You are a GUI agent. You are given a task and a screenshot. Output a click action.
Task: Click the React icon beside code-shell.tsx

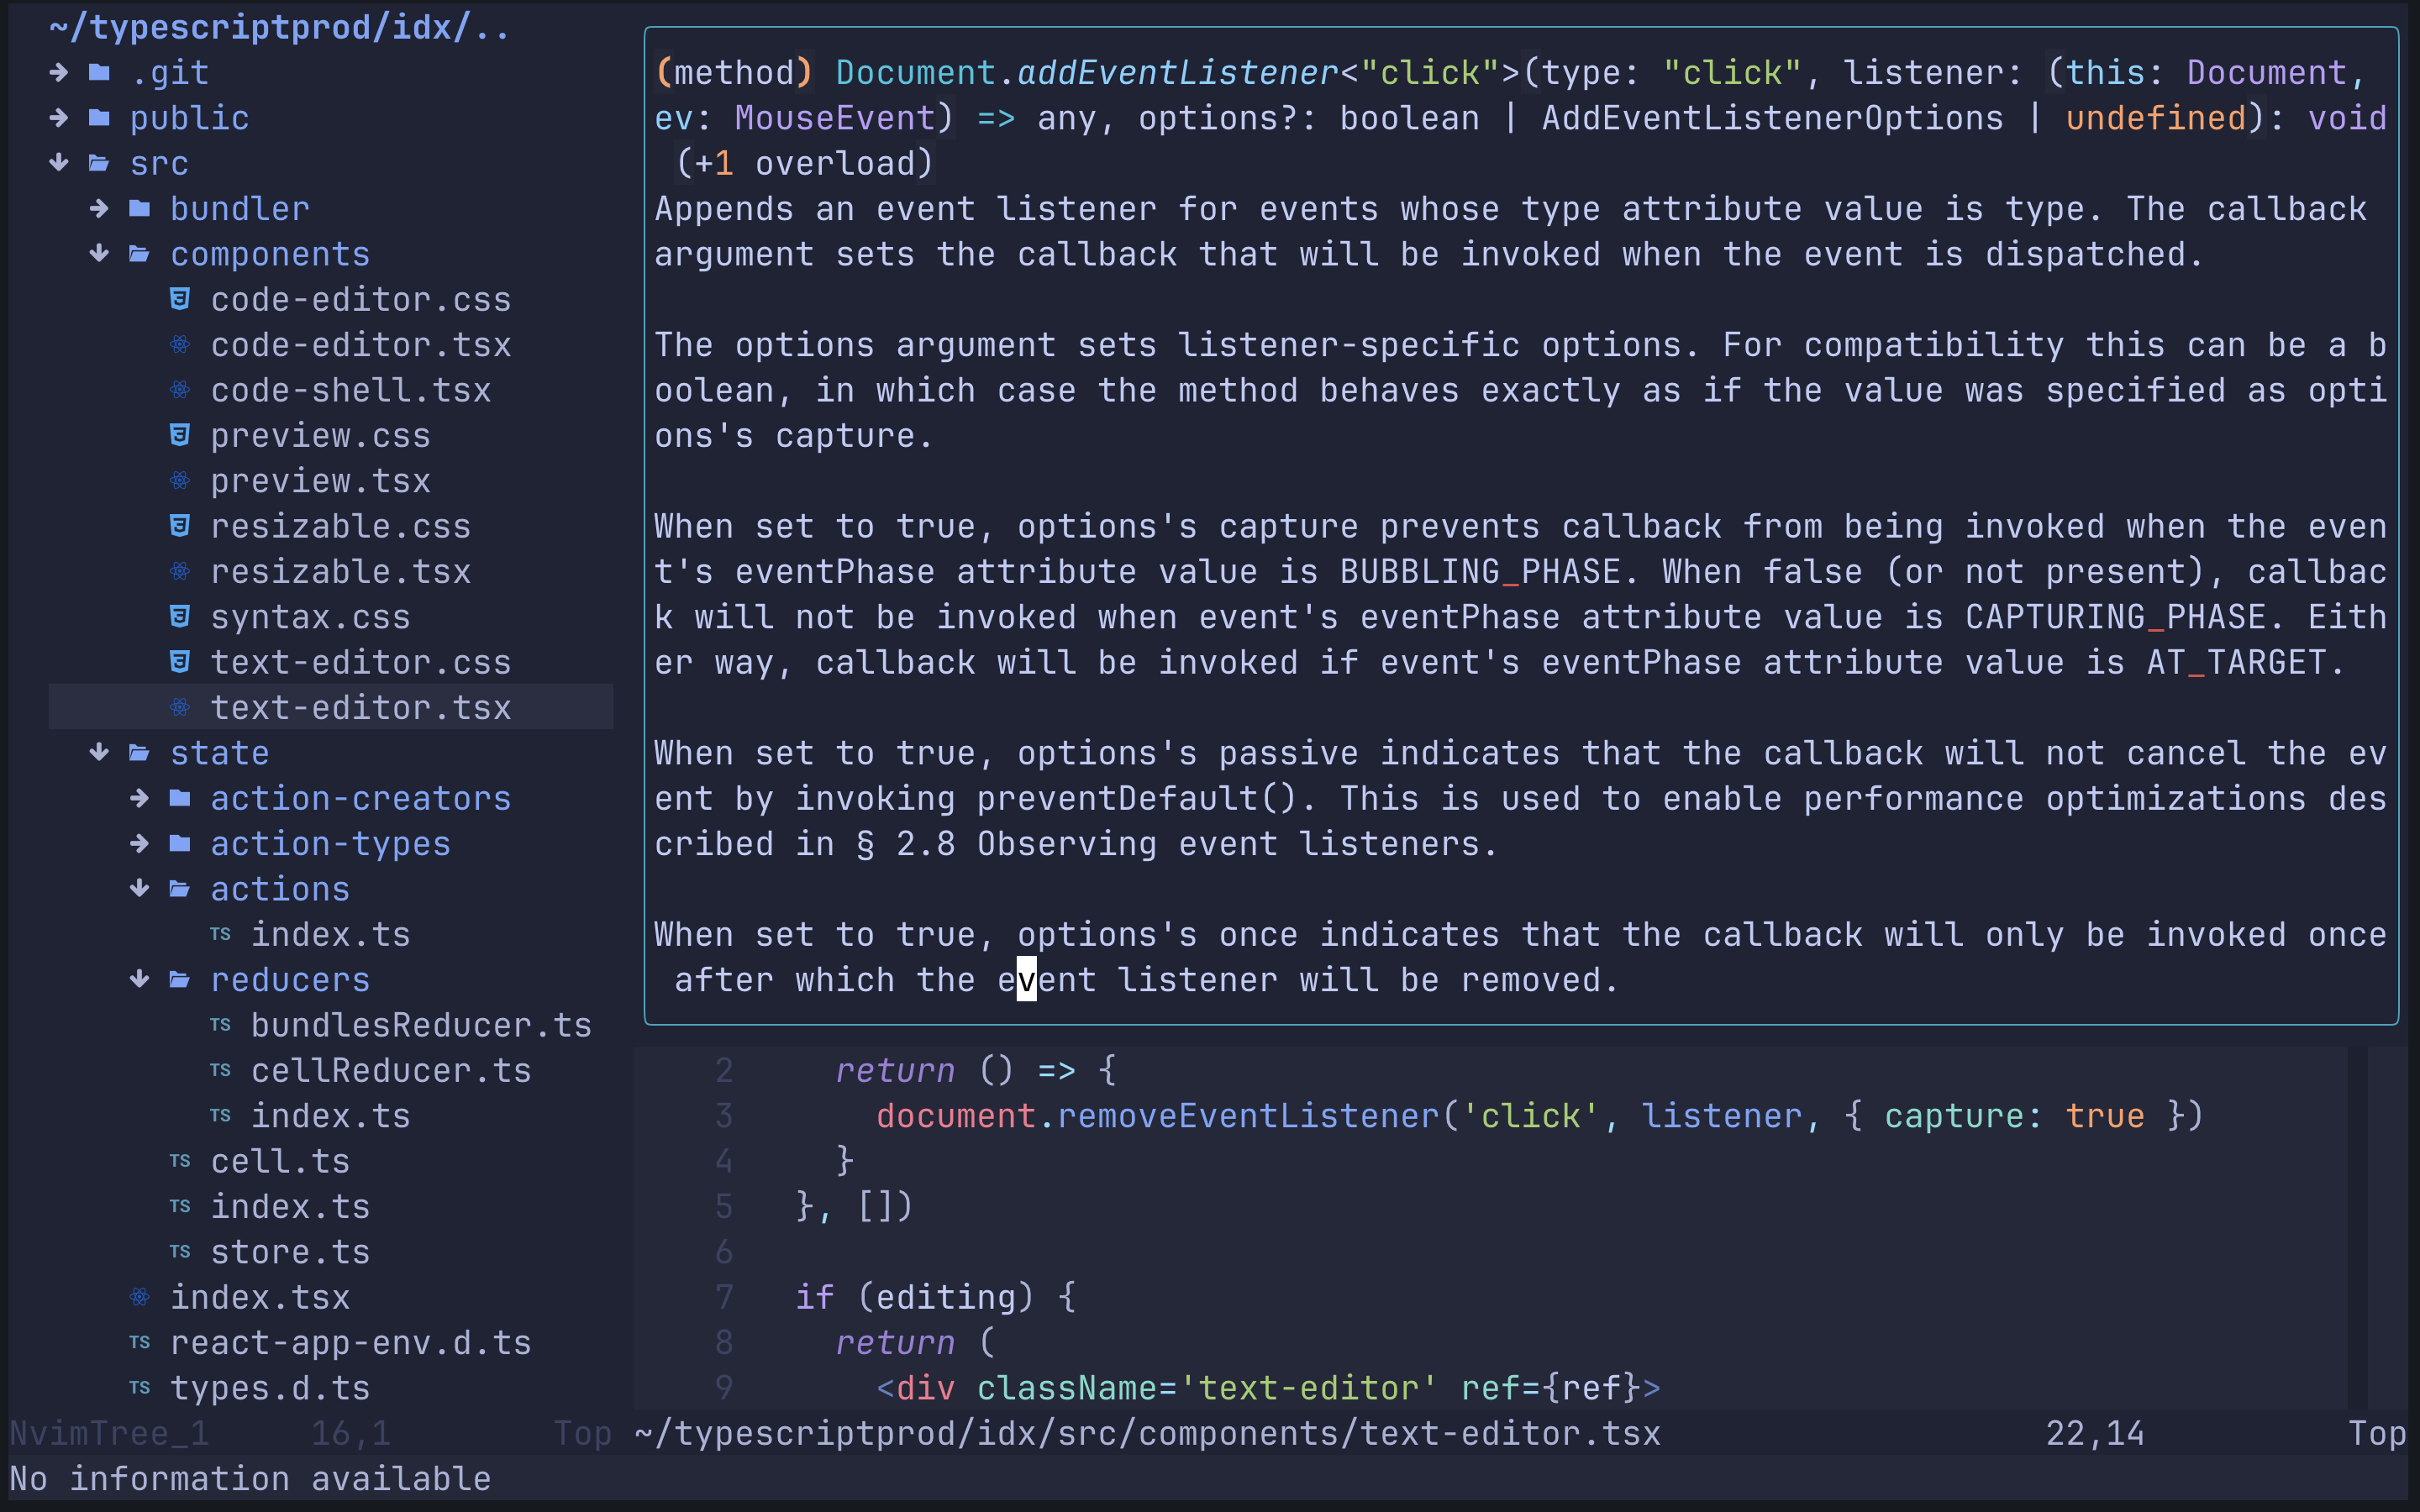[x=180, y=390]
